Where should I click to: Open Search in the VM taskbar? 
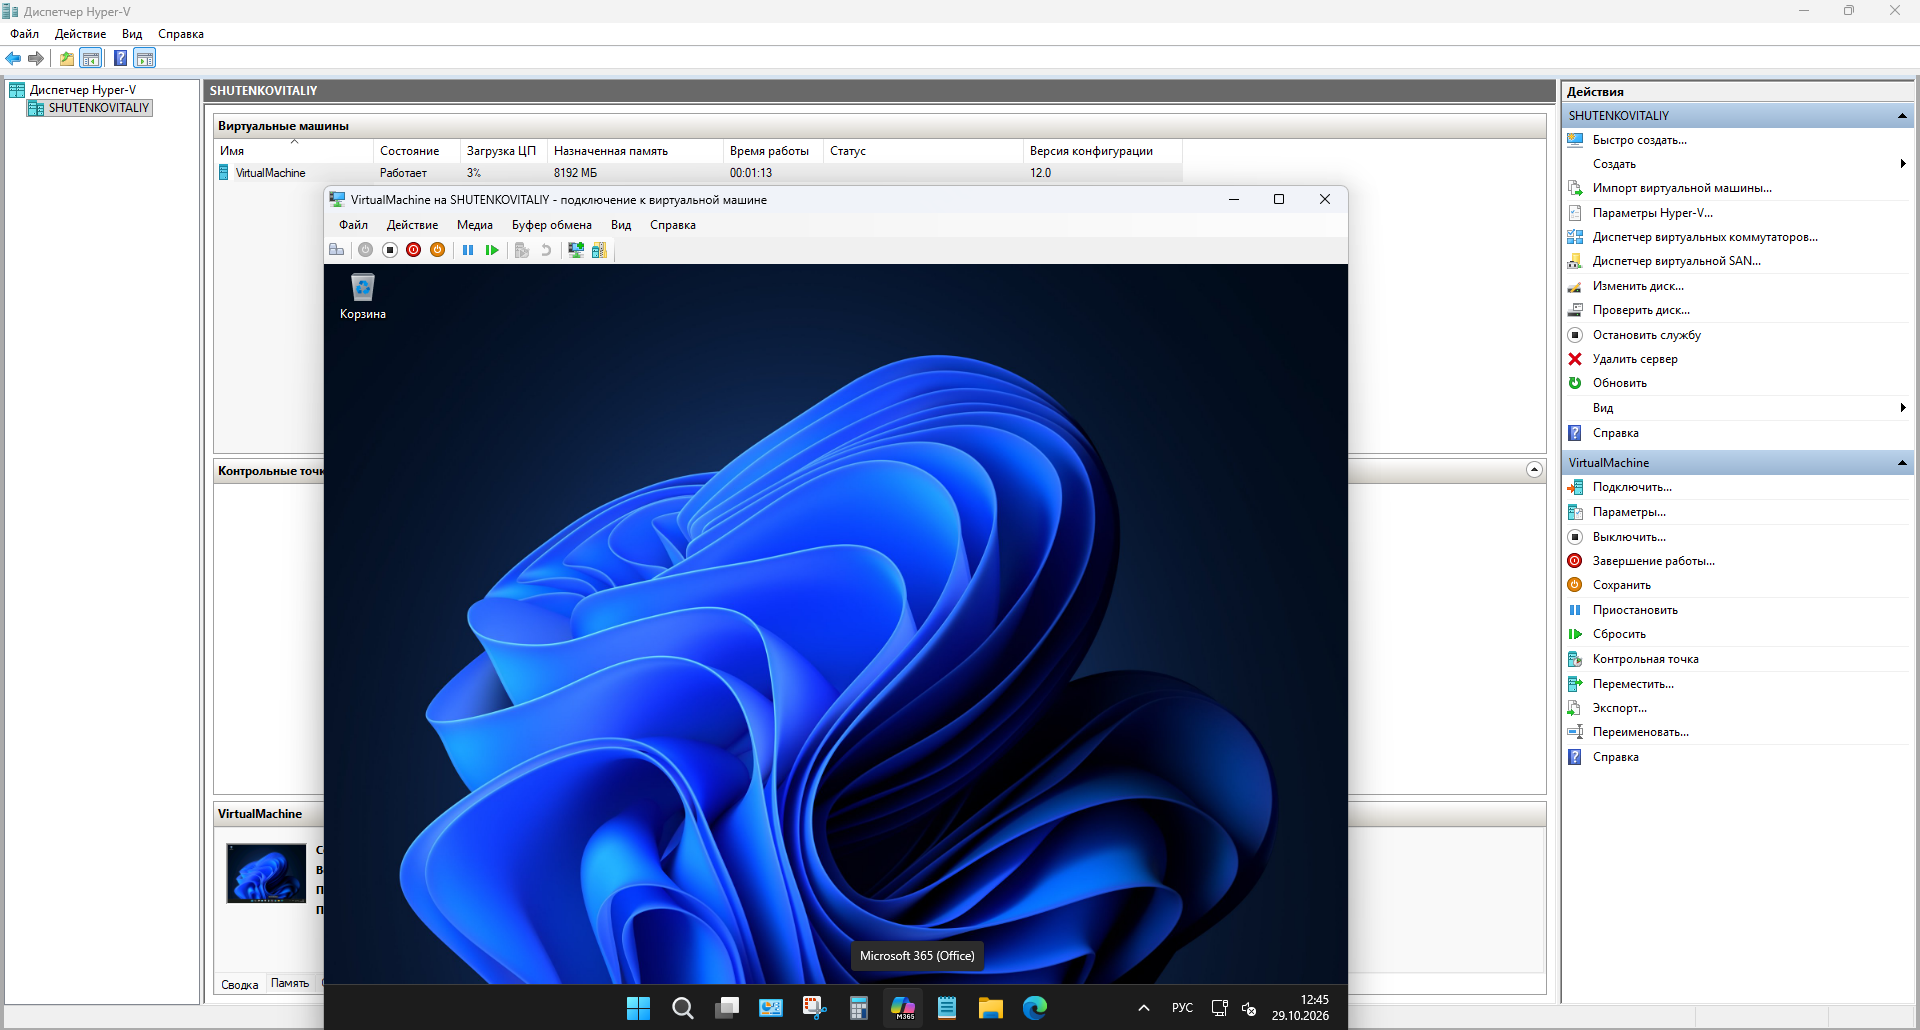coord(683,1008)
